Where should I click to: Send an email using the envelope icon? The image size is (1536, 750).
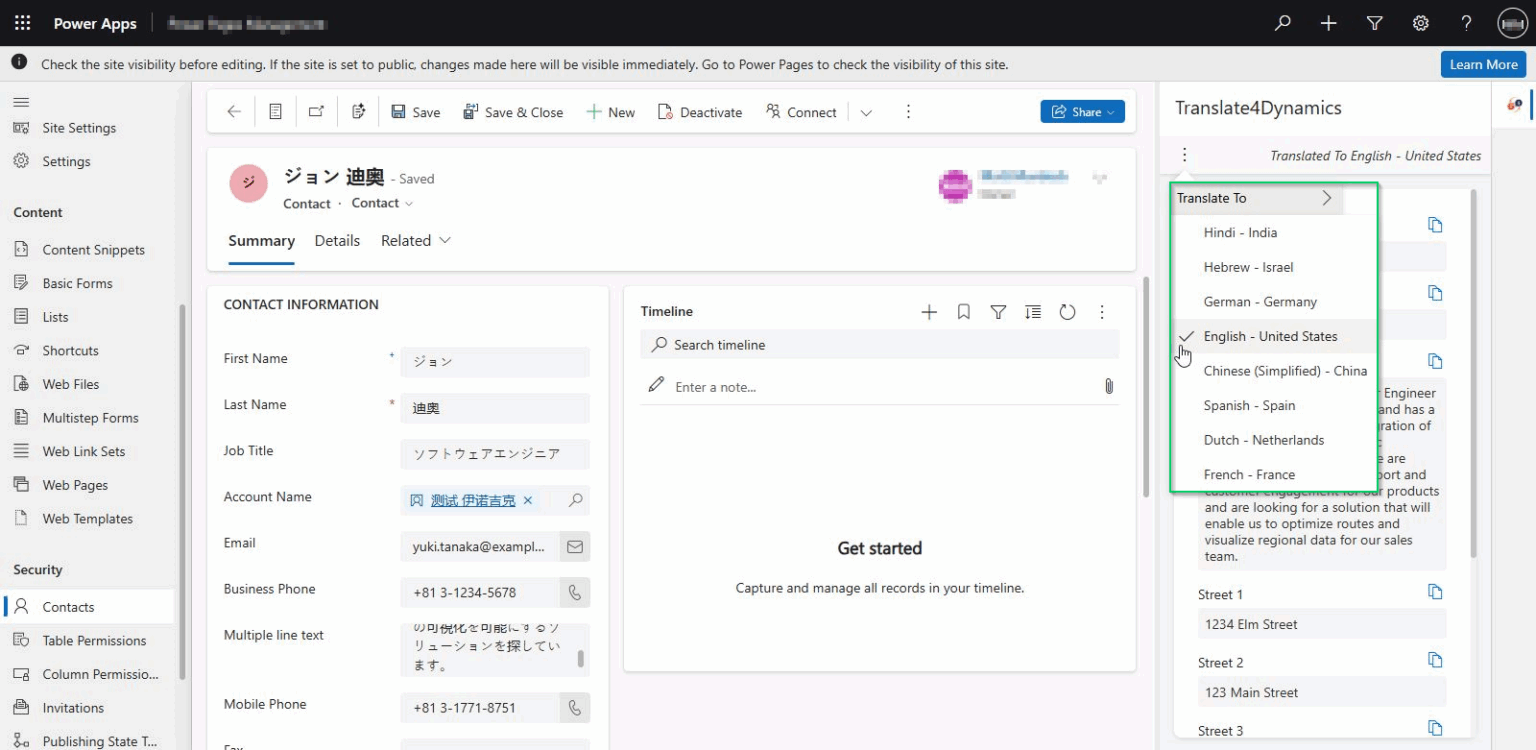tap(574, 546)
